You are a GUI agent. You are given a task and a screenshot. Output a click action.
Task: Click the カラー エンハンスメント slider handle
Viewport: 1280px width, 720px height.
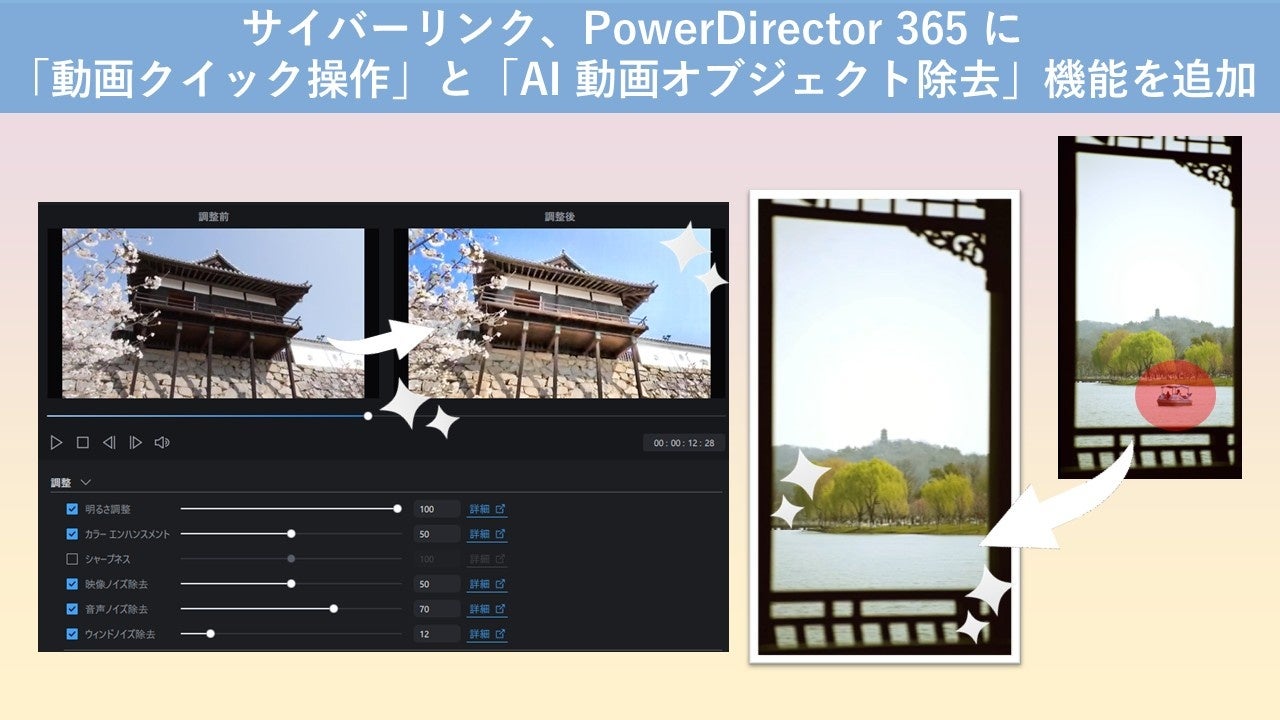point(291,534)
